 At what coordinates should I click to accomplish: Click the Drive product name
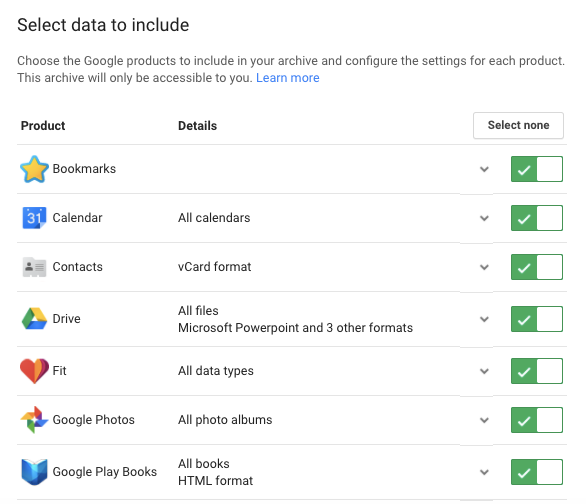(x=67, y=319)
